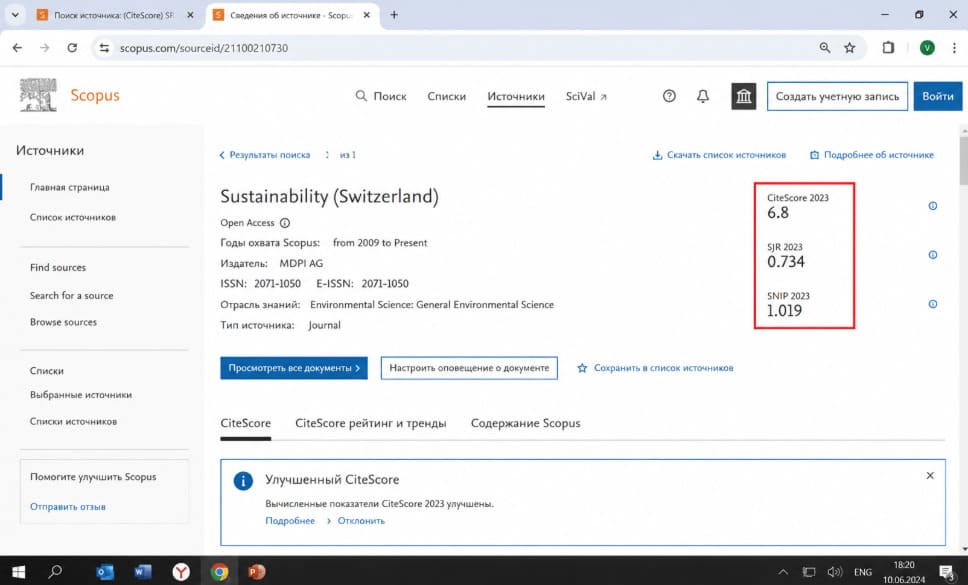Open the Поиск search menu item
Screen dimensions: 968x585
click(x=381, y=96)
